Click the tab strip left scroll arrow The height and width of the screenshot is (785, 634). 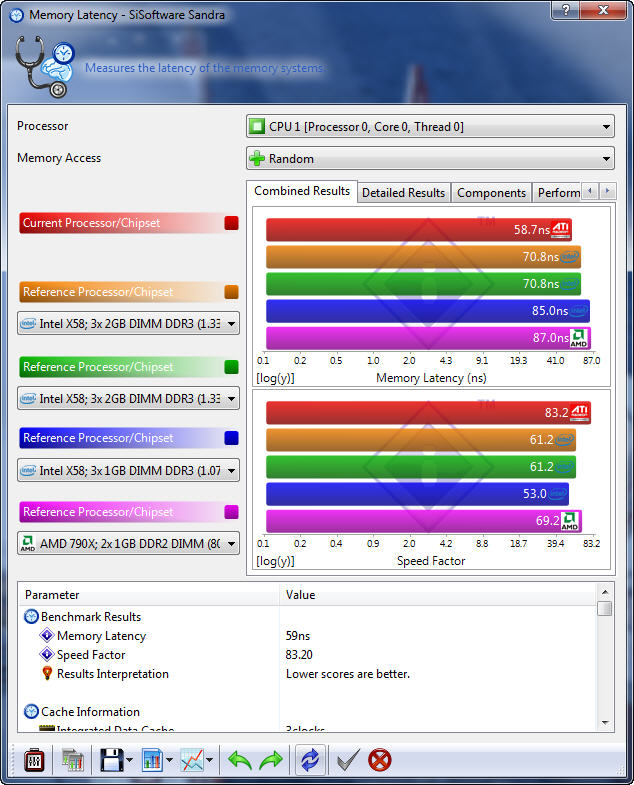[590, 191]
